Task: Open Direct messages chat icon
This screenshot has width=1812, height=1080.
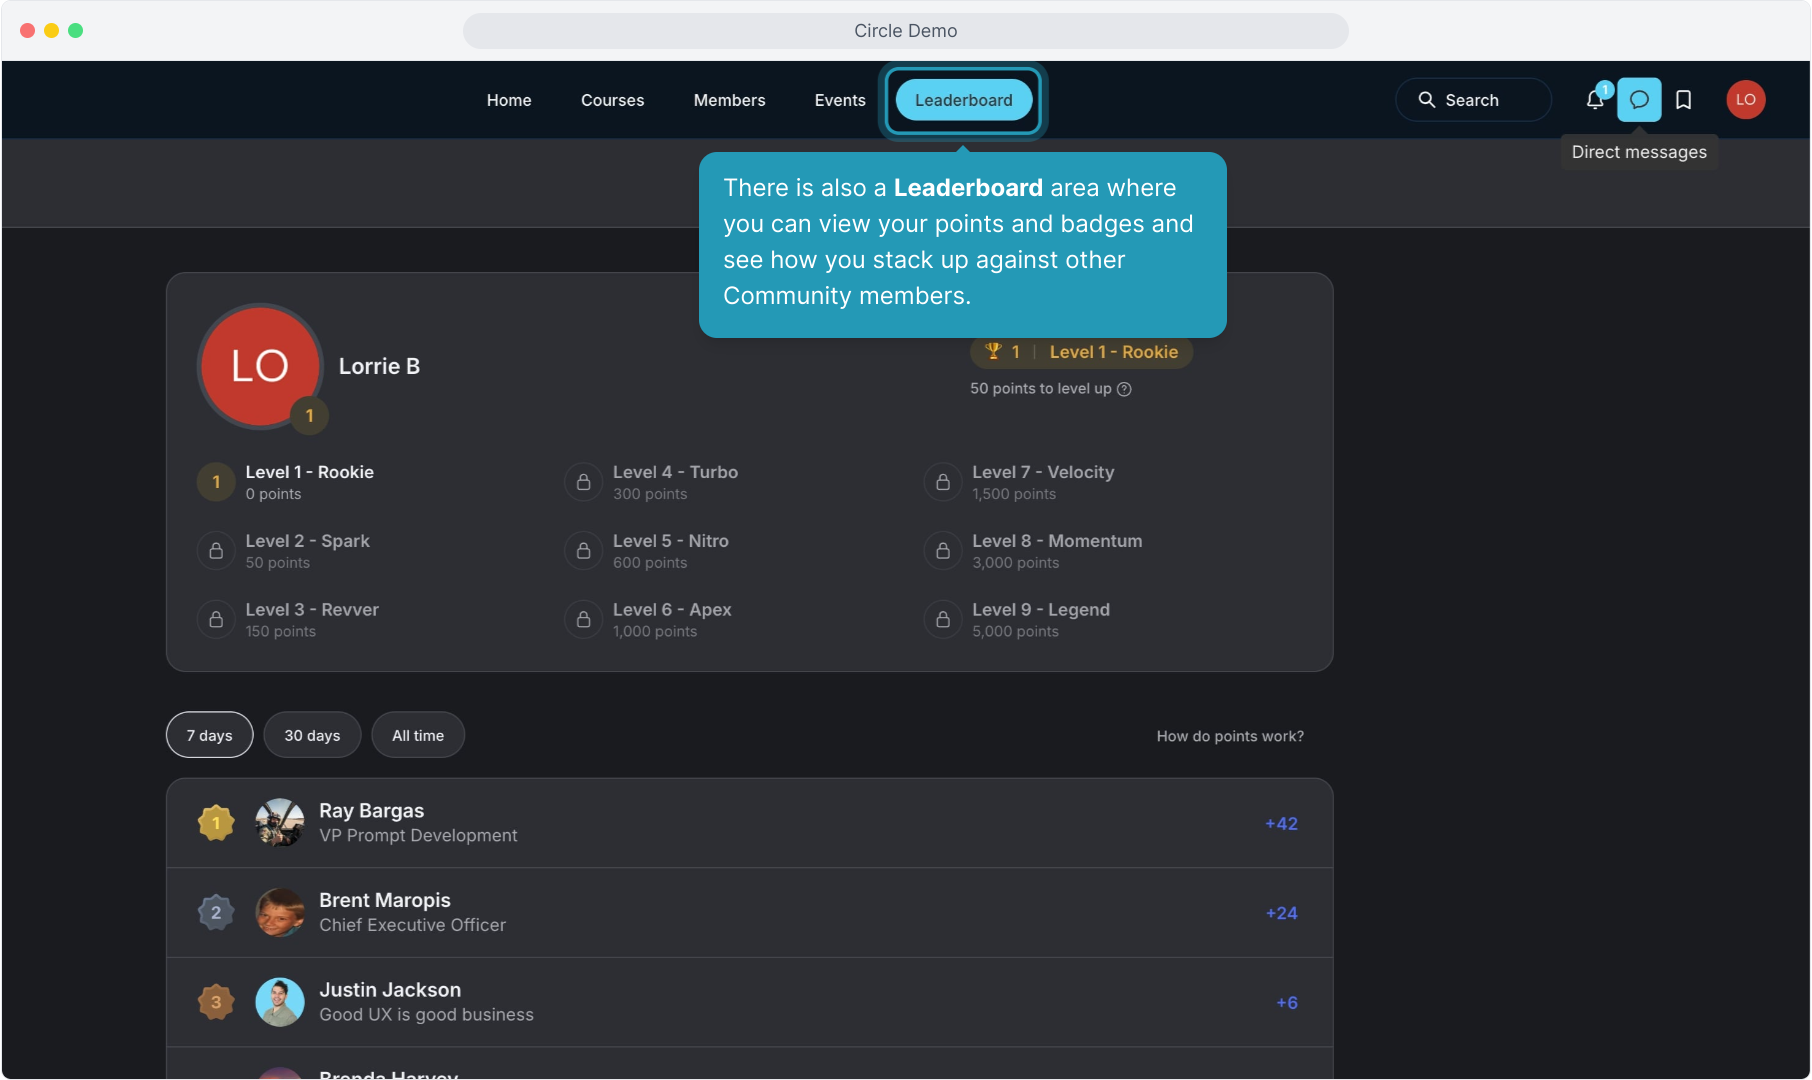Action: (x=1639, y=100)
